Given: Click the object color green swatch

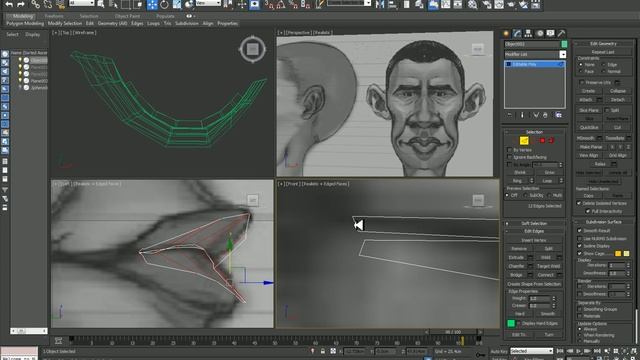Looking at the screenshot, I should coord(564,44).
